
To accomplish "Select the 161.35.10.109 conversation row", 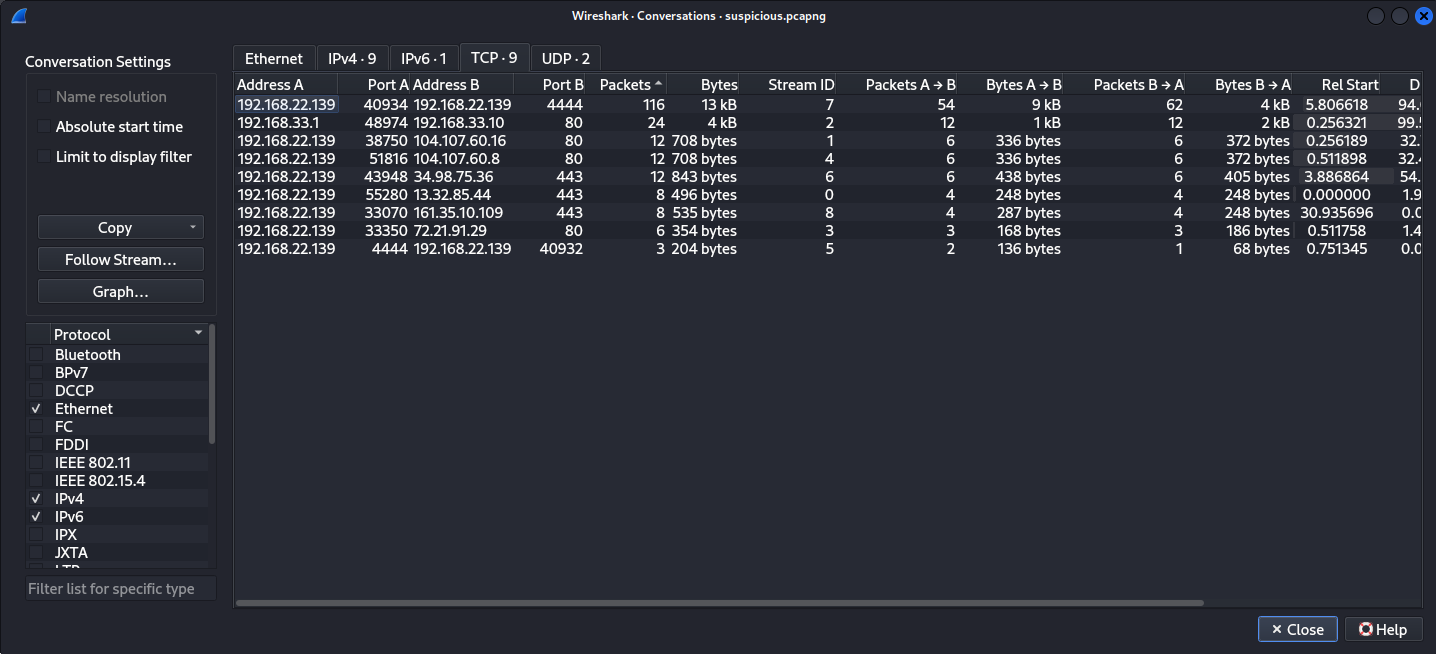I will point(827,212).
